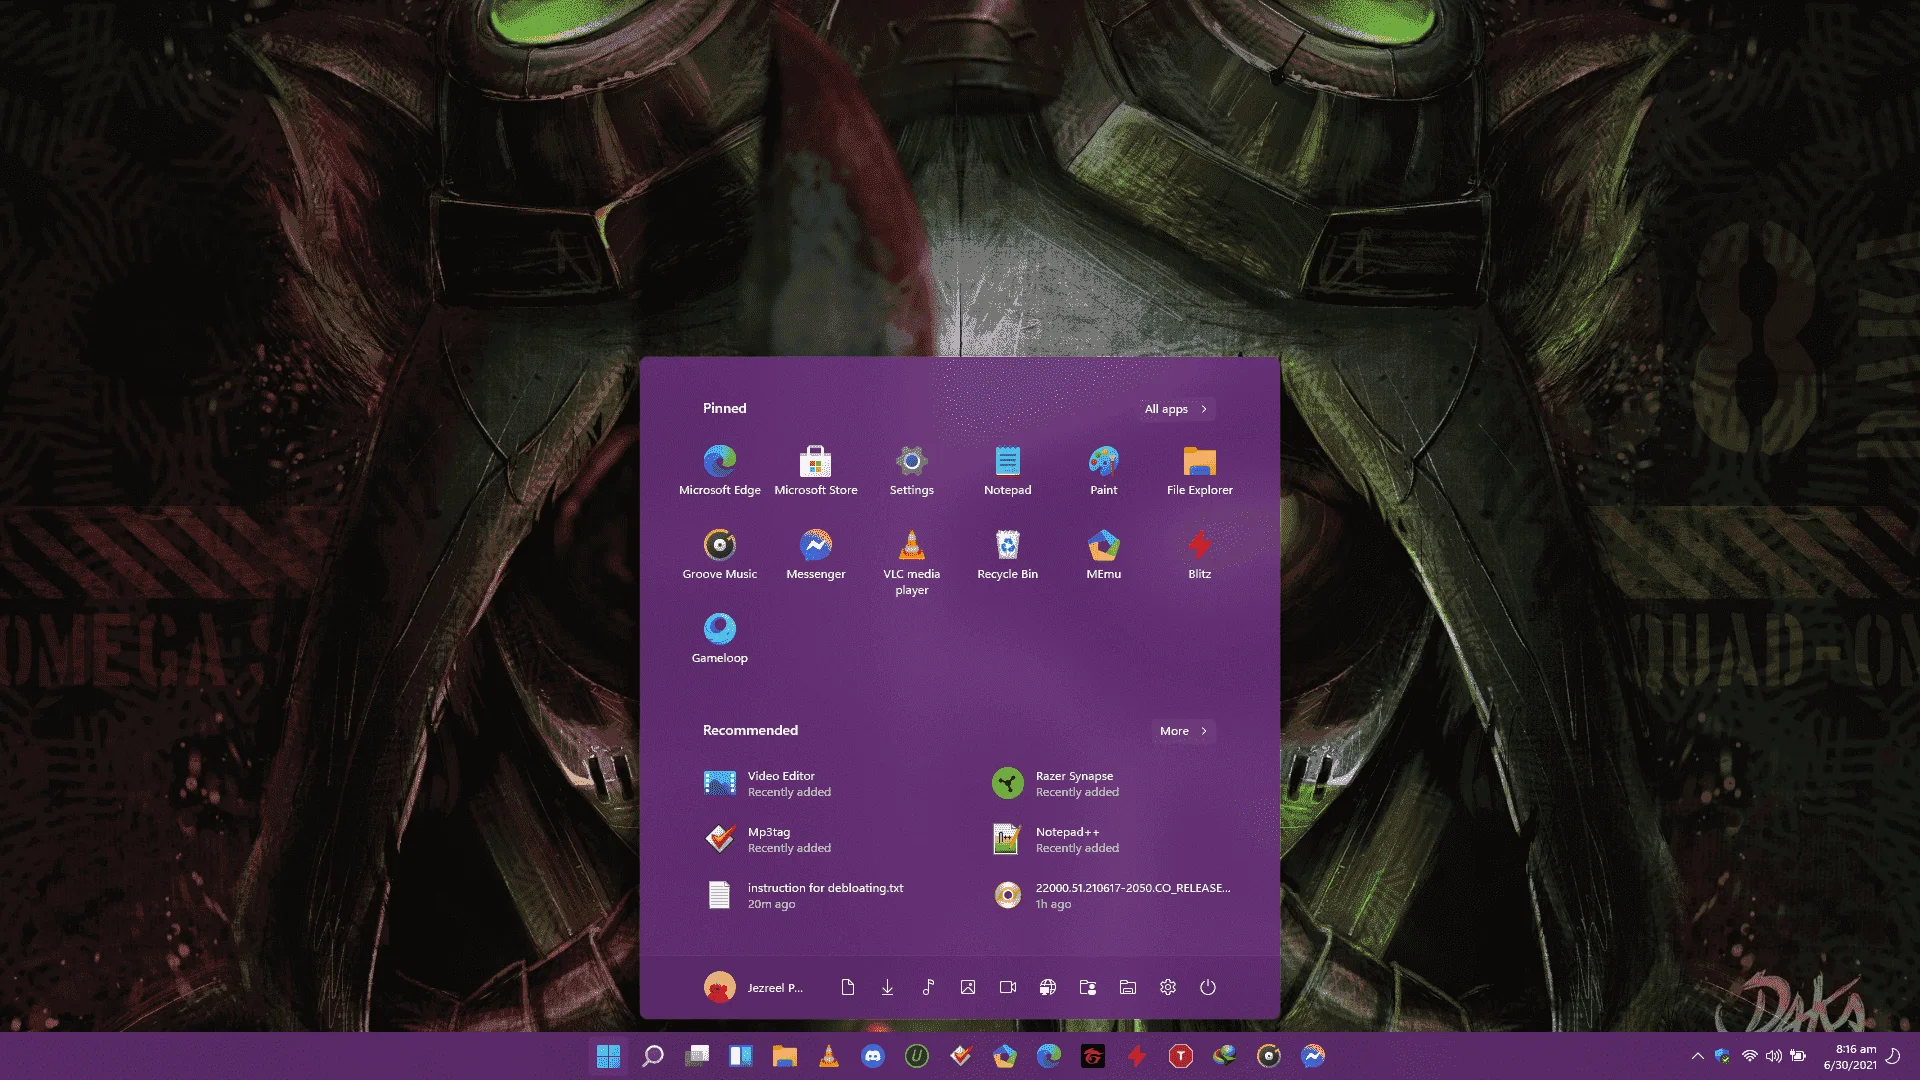Open the Pictures folder icon in Start footer
Screen dimensions: 1920x1080
click(x=968, y=988)
